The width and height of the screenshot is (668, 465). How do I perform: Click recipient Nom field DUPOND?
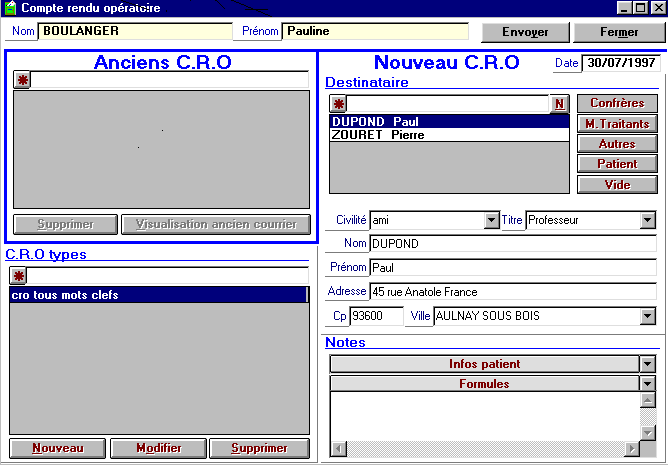click(x=513, y=244)
